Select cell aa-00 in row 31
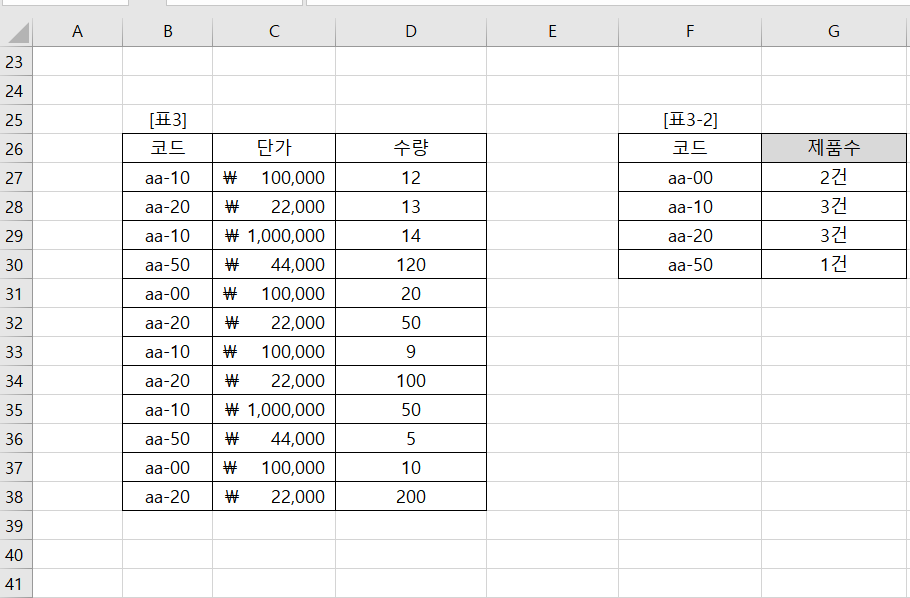910x598 pixels. point(168,294)
